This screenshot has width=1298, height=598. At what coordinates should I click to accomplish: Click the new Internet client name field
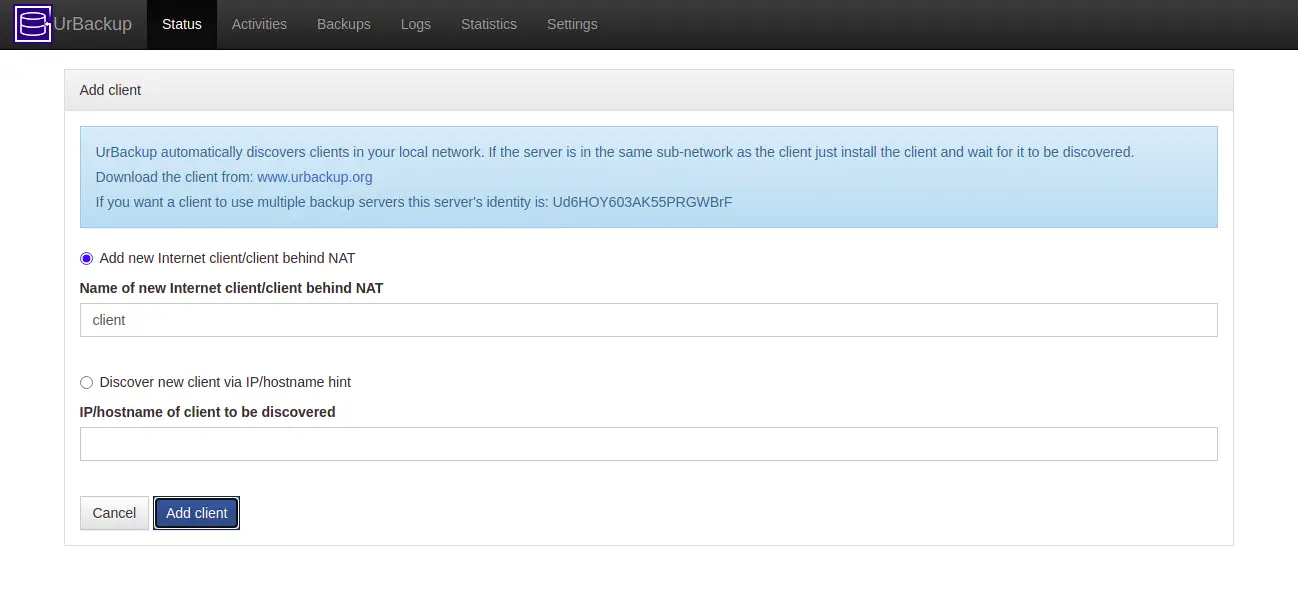pos(648,320)
